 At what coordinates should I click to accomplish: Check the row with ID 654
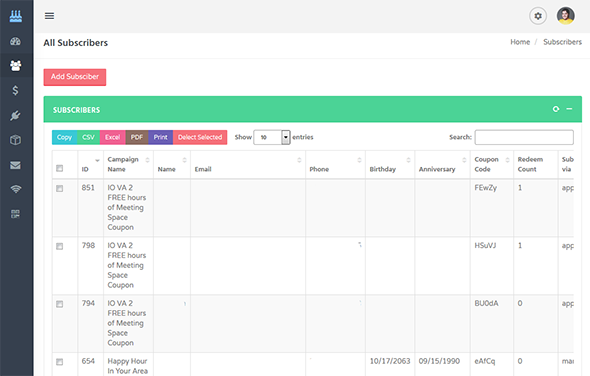59,362
